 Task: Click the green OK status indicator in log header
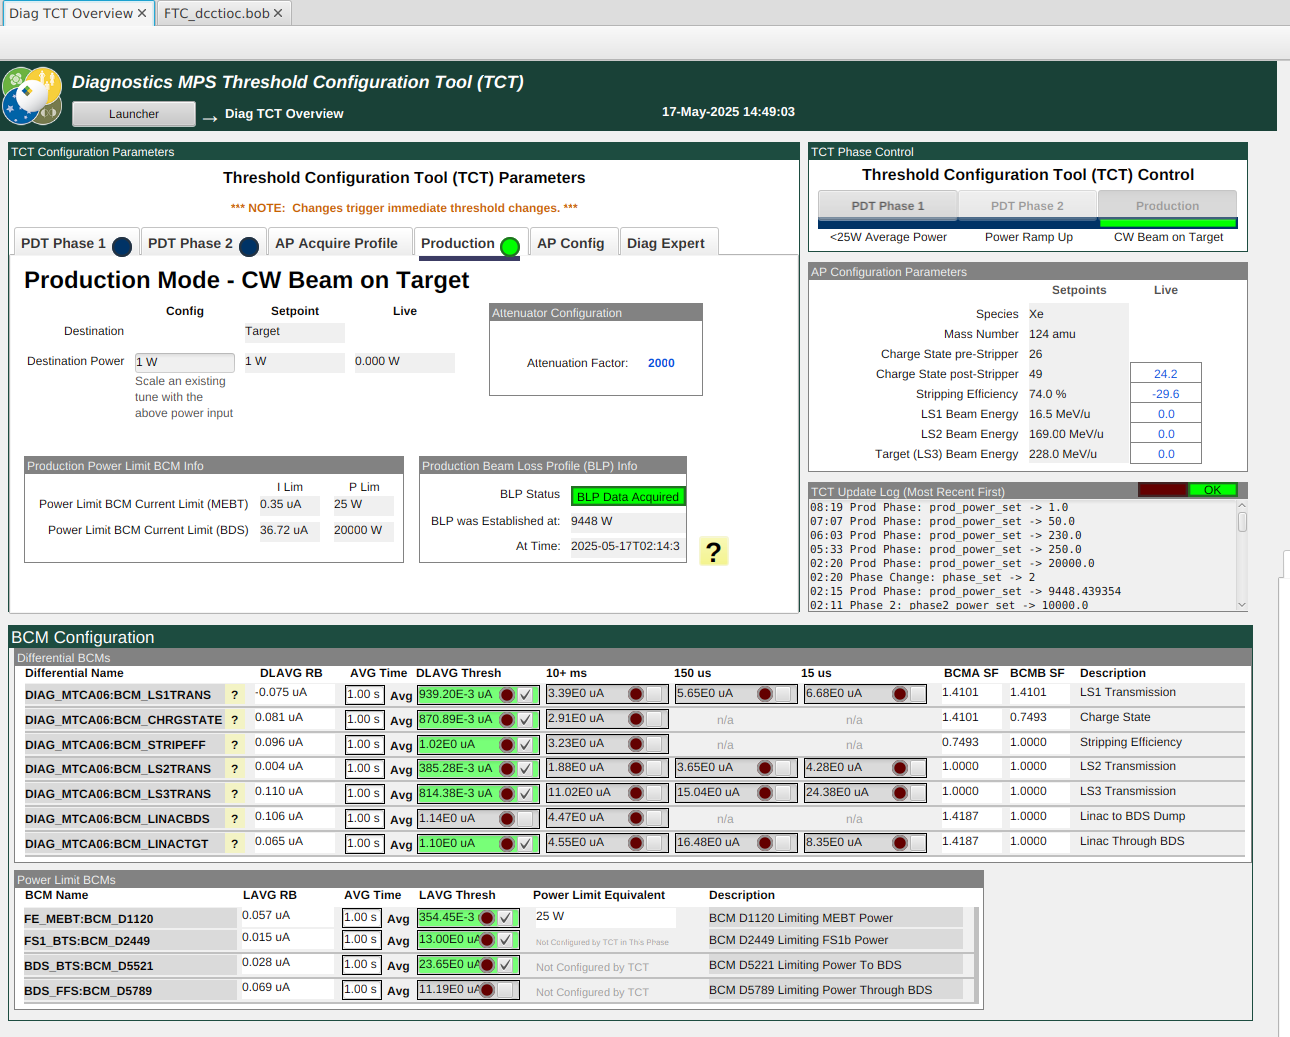pyautogui.click(x=1212, y=490)
